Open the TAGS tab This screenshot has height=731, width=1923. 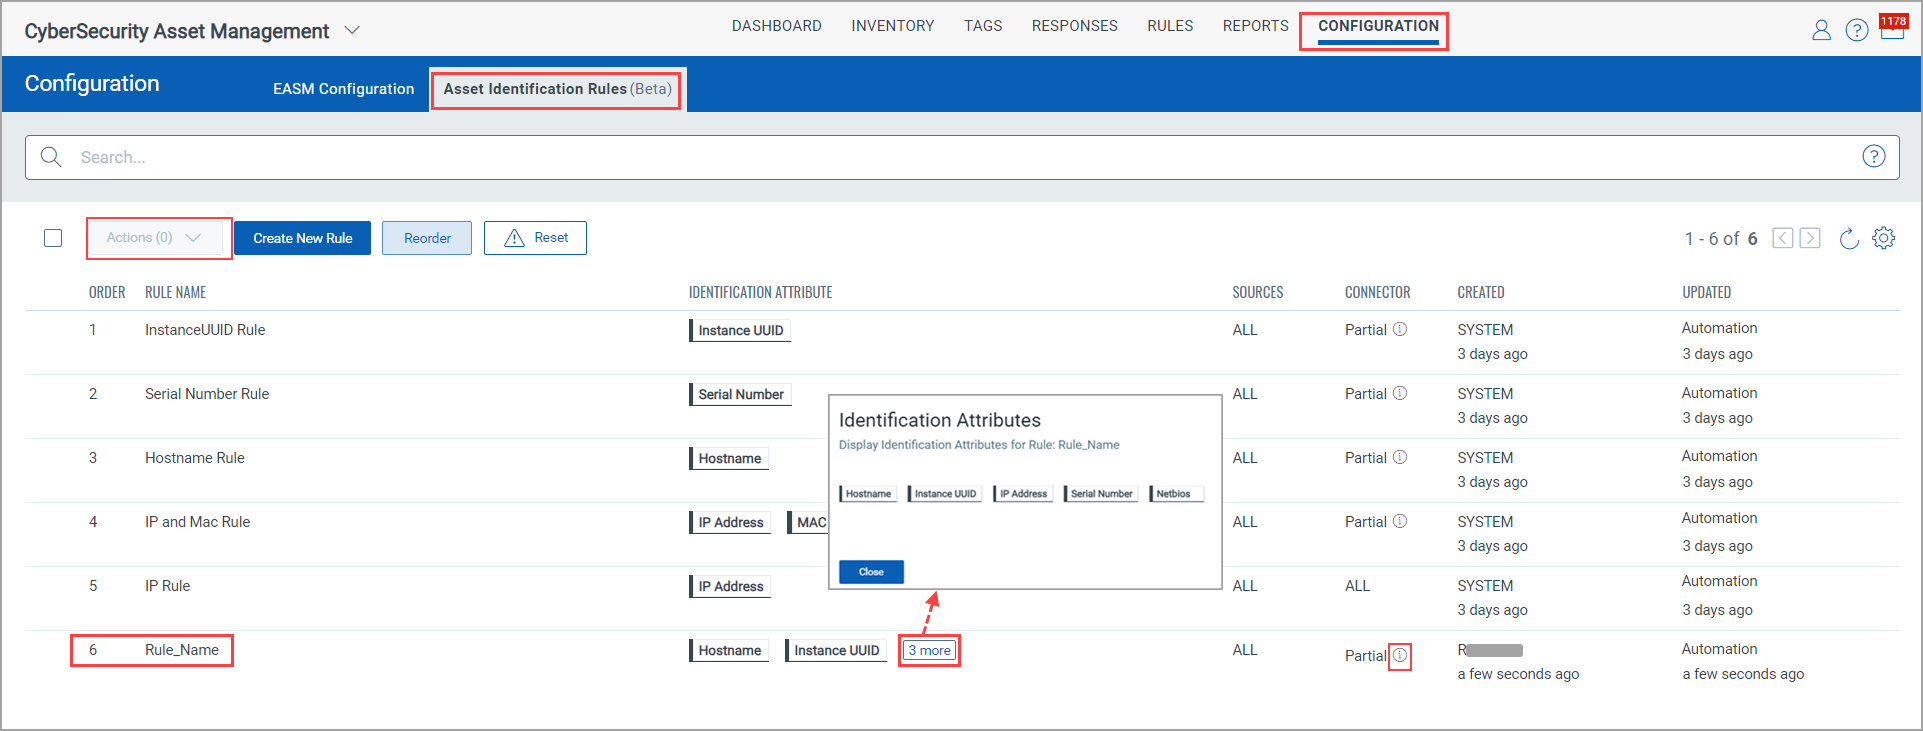click(983, 26)
